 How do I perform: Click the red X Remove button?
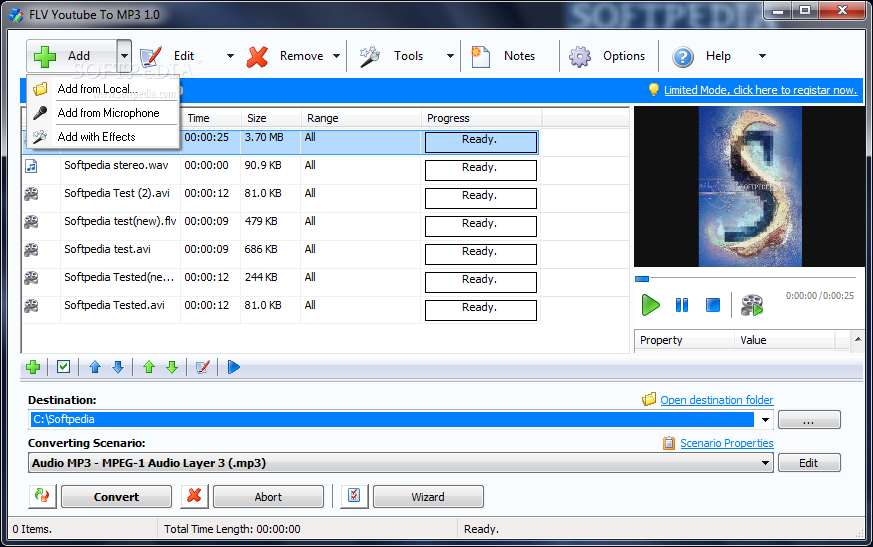285,56
